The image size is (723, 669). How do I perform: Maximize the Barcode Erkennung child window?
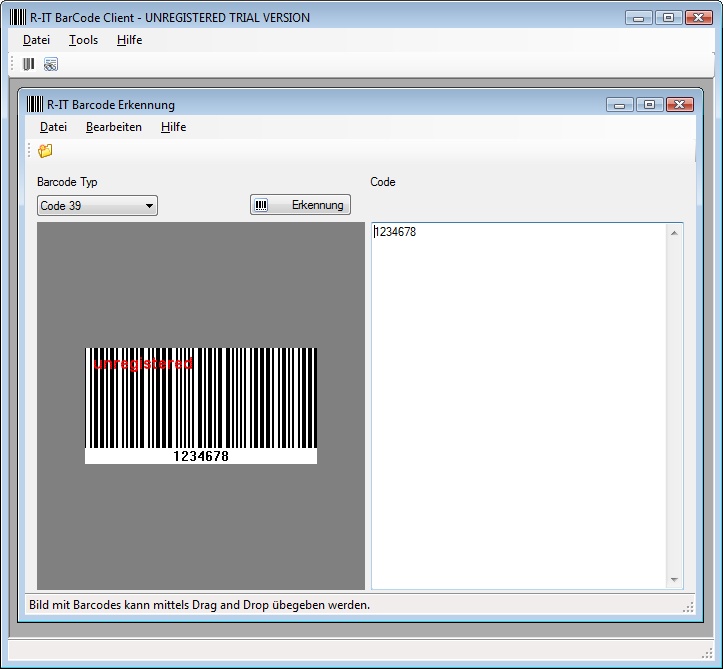pyautogui.click(x=649, y=105)
